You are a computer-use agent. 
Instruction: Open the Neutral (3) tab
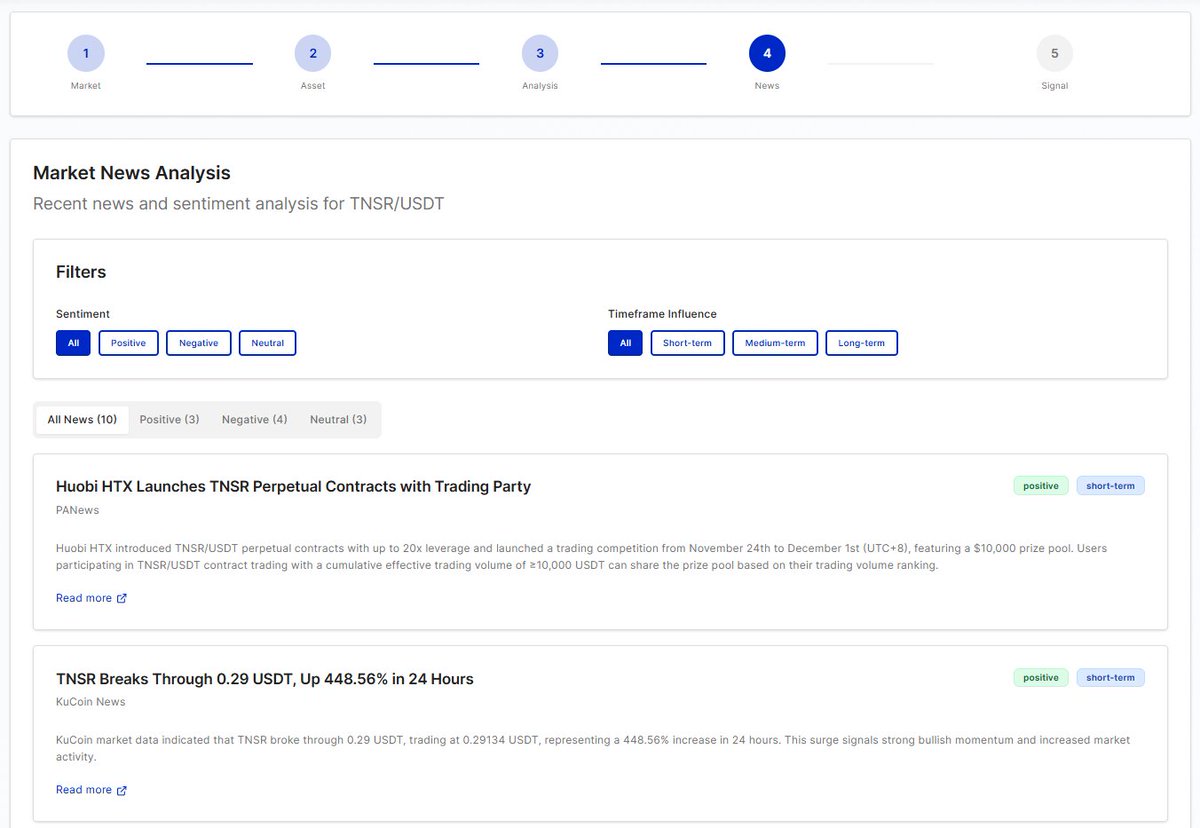pos(338,420)
